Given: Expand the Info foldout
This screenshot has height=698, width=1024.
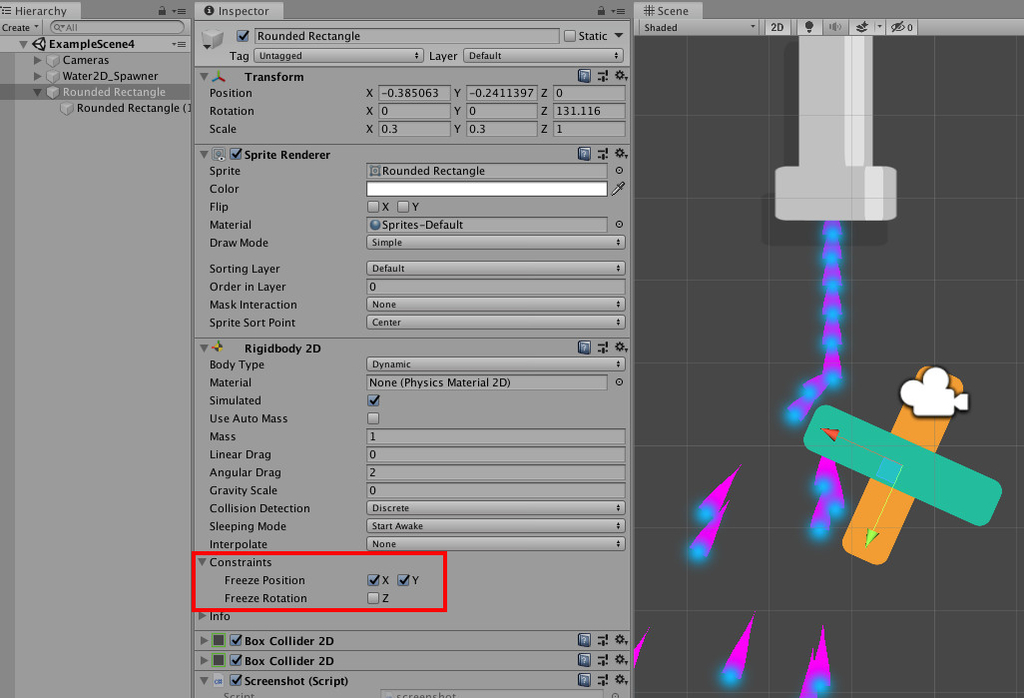Looking at the screenshot, I should pos(202,615).
